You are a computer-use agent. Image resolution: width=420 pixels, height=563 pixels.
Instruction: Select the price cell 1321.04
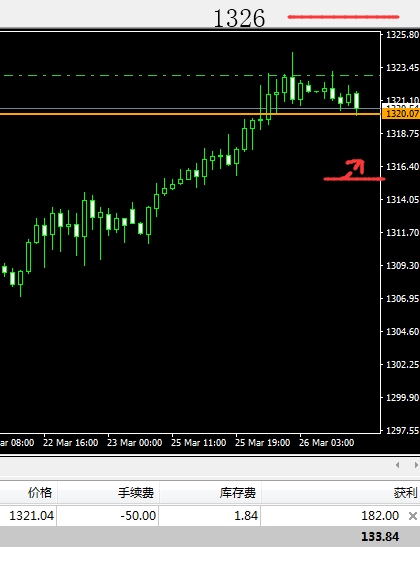(x=32, y=516)
